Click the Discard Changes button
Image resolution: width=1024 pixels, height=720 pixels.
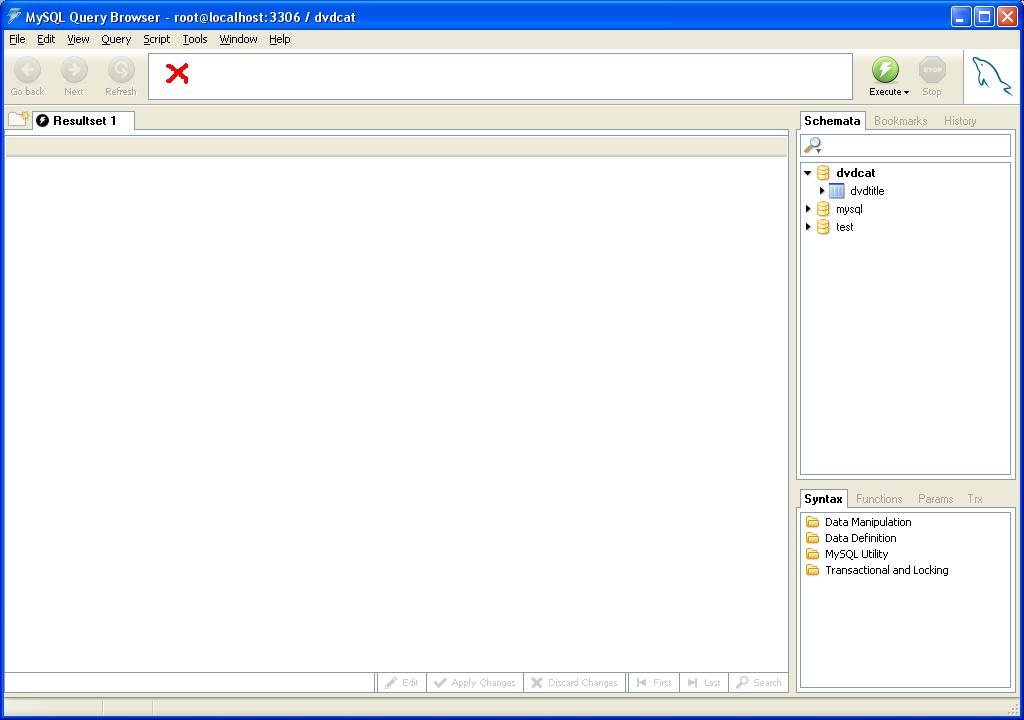575,682
